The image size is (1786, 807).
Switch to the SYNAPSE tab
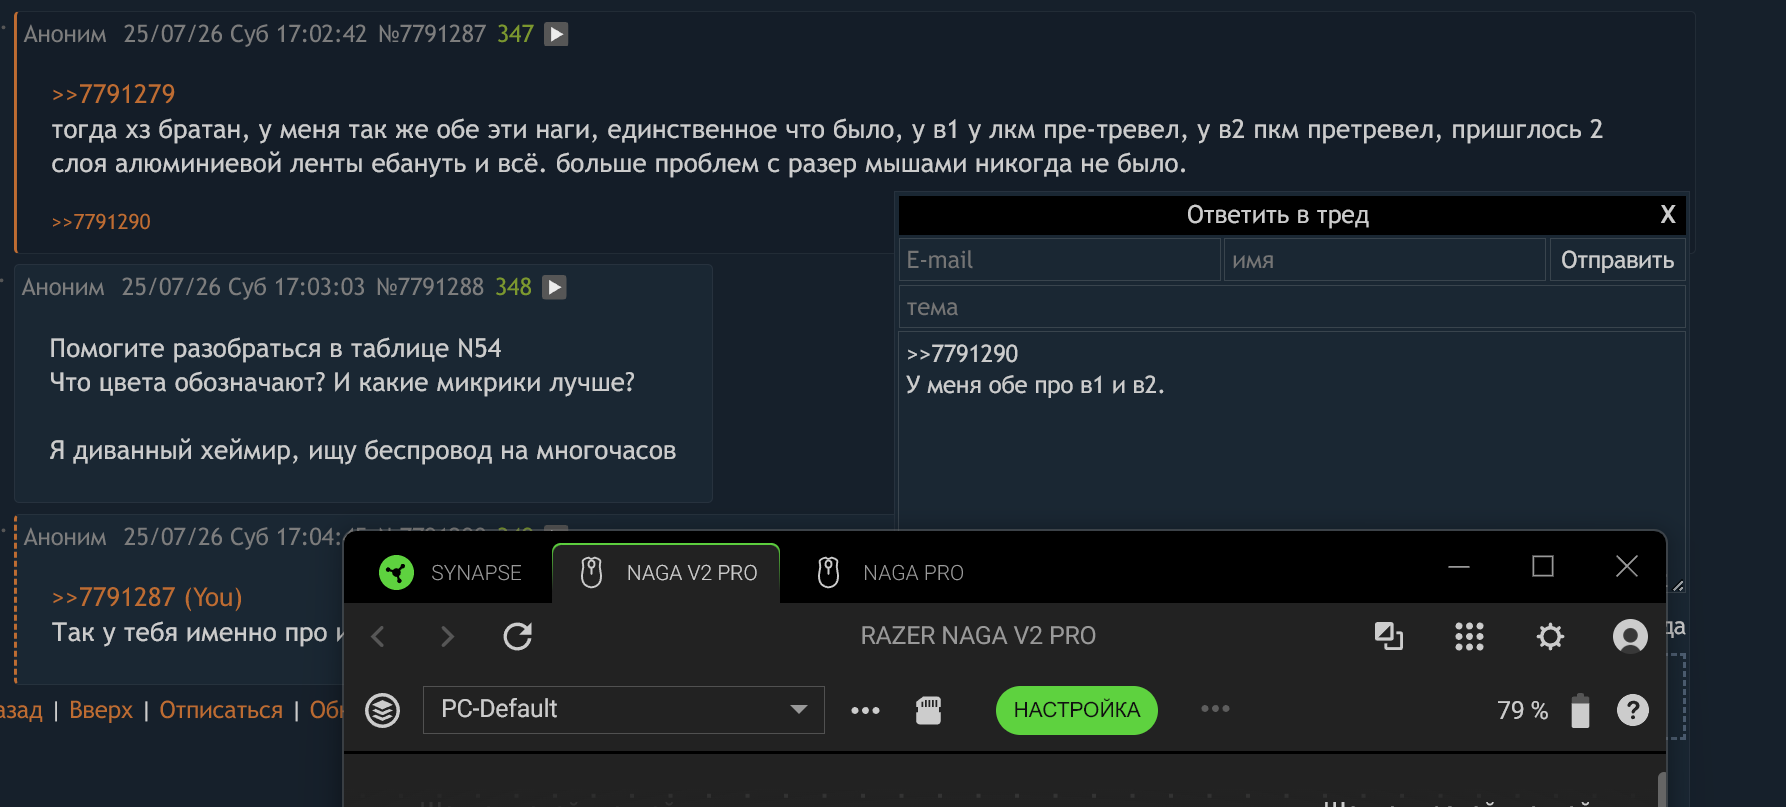click(x=450, y=573)
